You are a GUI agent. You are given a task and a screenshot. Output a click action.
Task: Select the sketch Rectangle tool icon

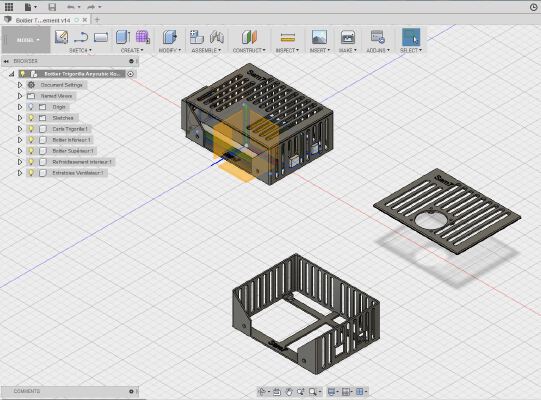tap(101, 37)
